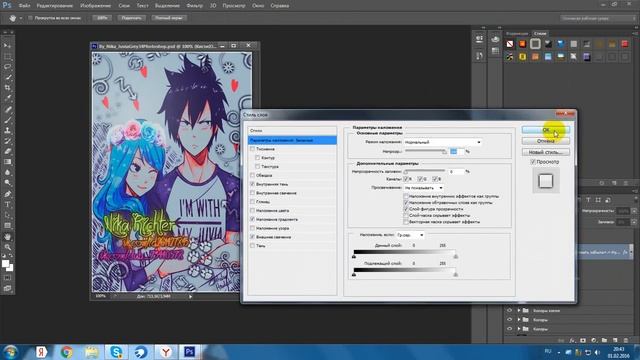Screen dimensions: 640x360
Task: Open the Справка menu
Action: pos(280,6)
